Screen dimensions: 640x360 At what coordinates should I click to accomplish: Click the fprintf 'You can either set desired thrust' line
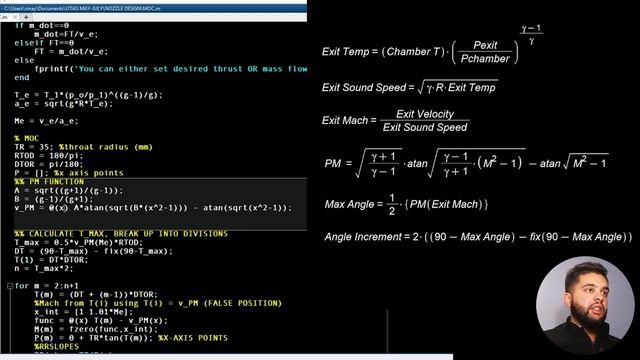click(171, 69)
